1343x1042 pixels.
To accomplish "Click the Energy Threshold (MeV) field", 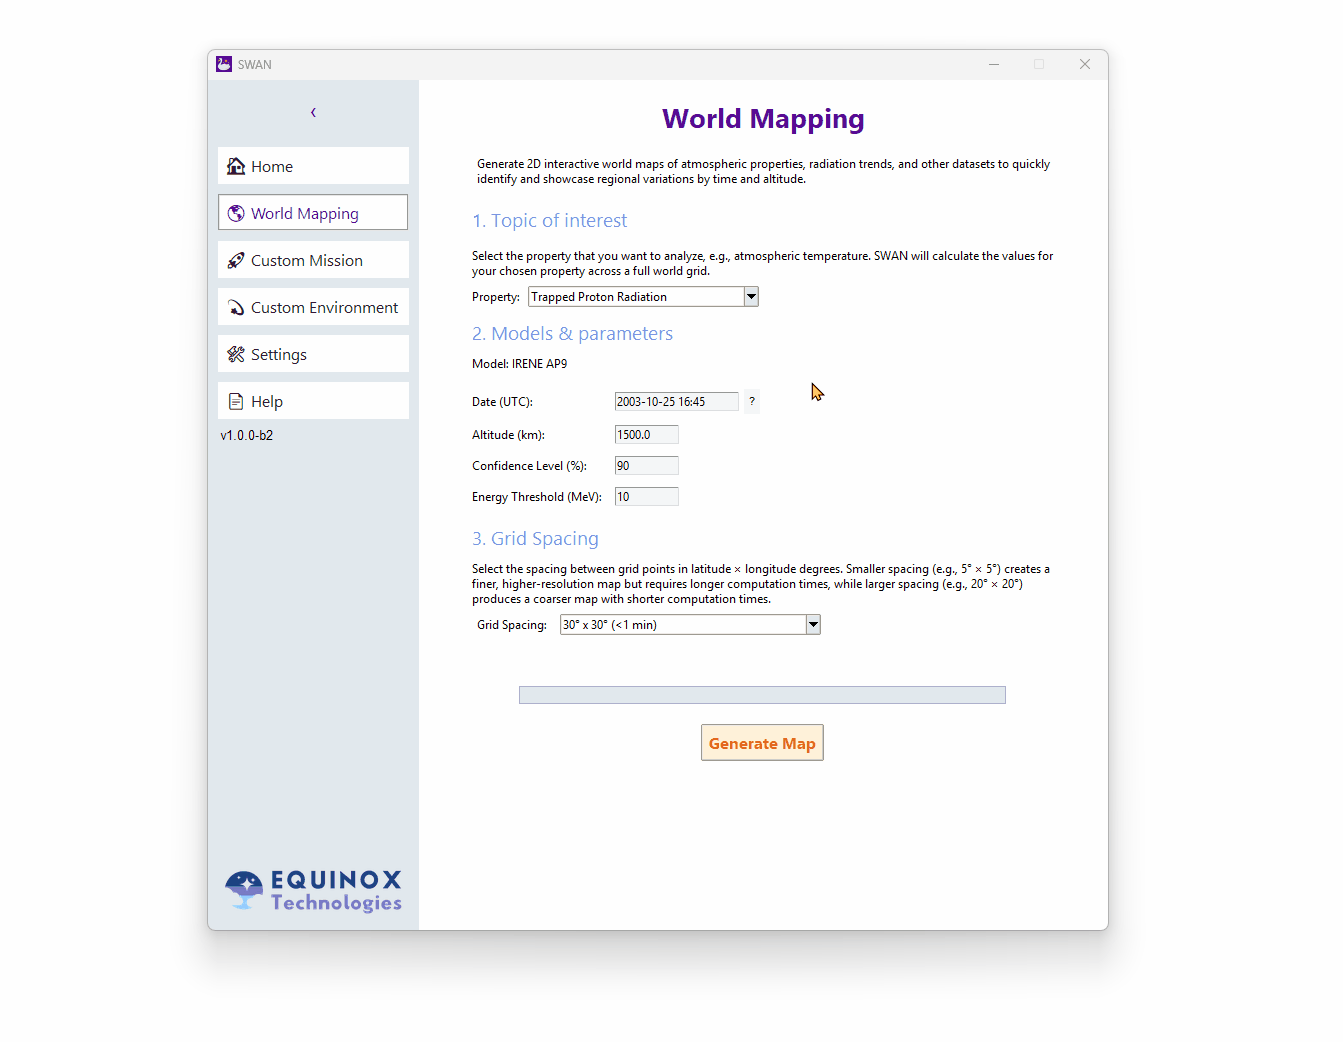I will point(646,497).
